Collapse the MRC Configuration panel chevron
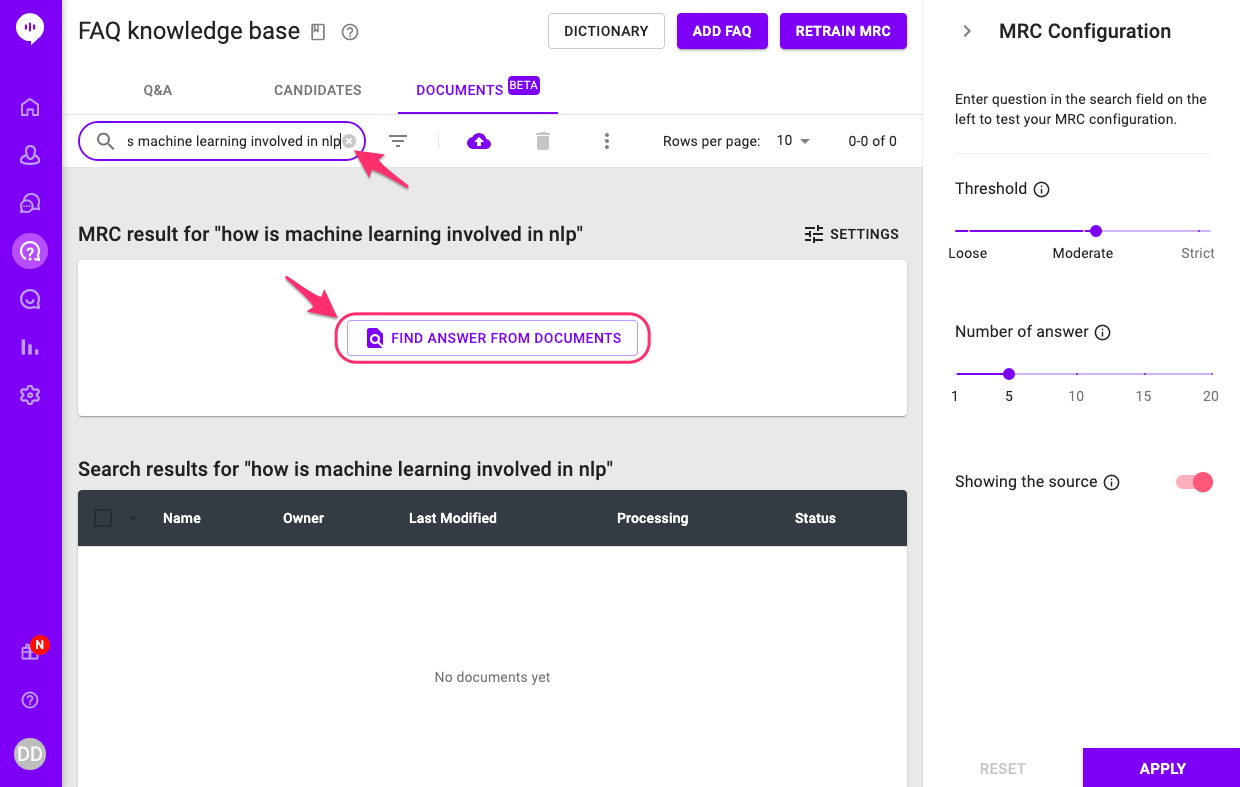This screenshot has width=1240, height=787. click(x=967, y=31)
